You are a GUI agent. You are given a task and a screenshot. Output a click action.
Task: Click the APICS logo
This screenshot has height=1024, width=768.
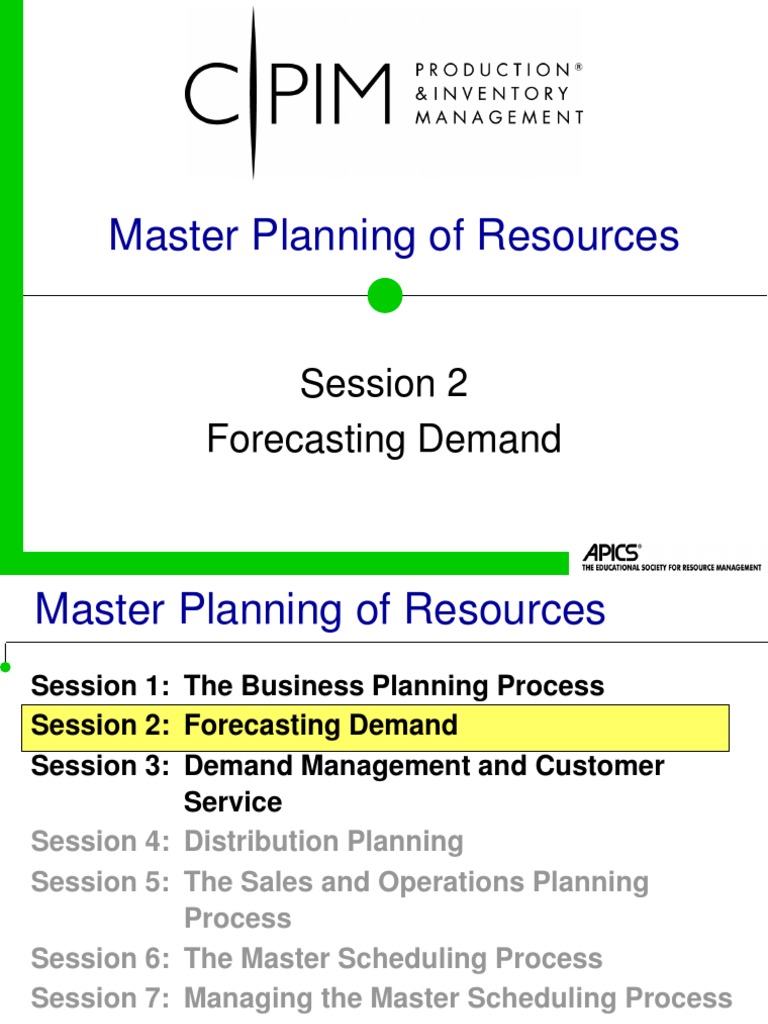click(611, 551)
